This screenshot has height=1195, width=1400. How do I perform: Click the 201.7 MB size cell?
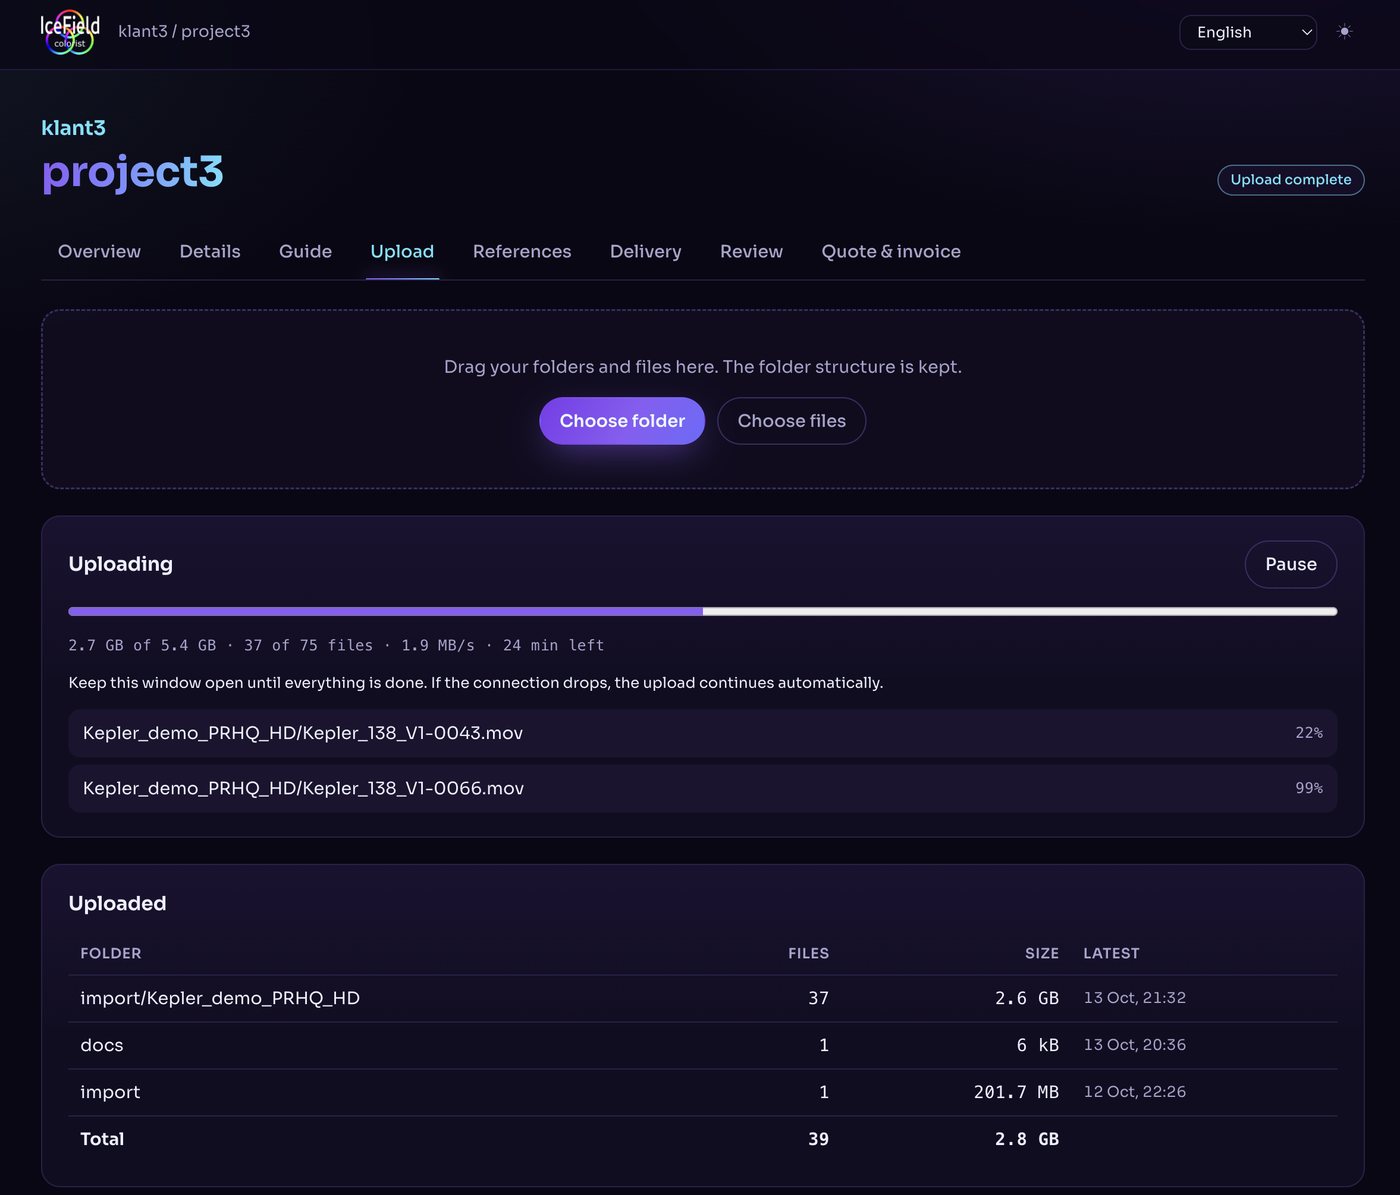pos(1016,1092)
